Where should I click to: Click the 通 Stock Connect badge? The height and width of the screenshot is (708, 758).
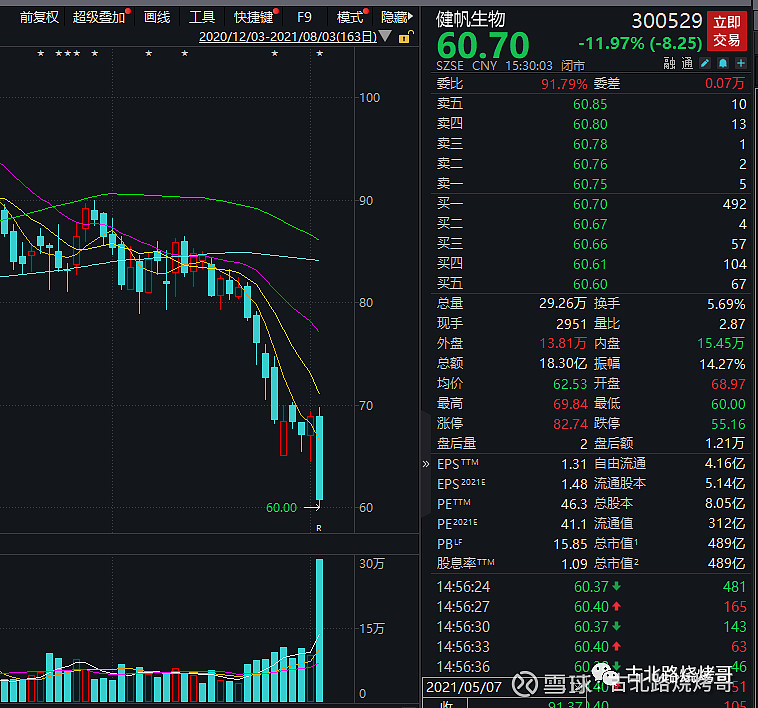click(687, 63)
